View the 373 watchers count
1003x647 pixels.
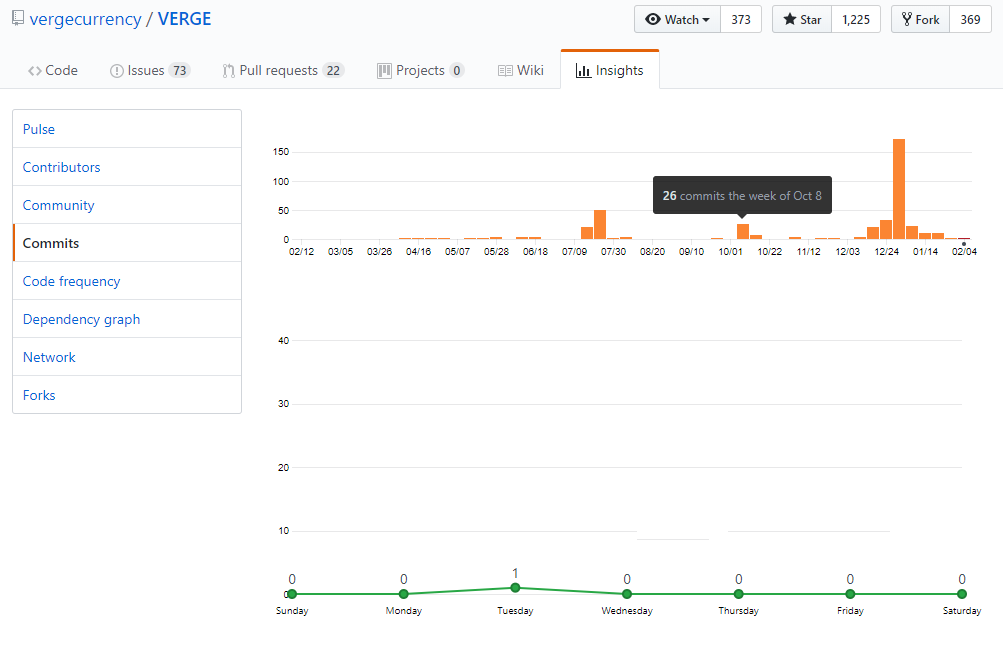[741, 19]
